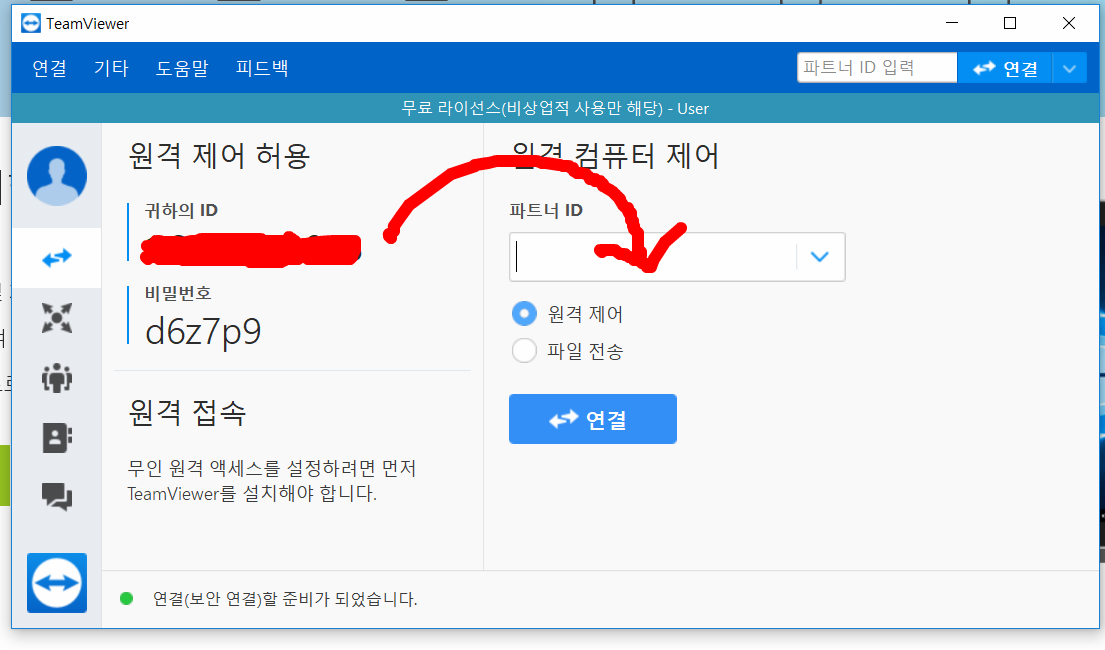Click the license banner 무료 라이선스 text
Screen dimensions: 1105x650
click(x=555, y=109)
